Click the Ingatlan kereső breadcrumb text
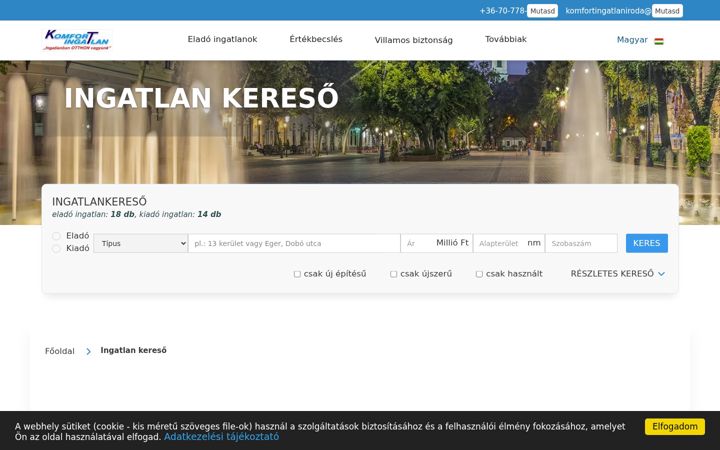Viewport: 720px width, 450px height. tap(134, 350)
